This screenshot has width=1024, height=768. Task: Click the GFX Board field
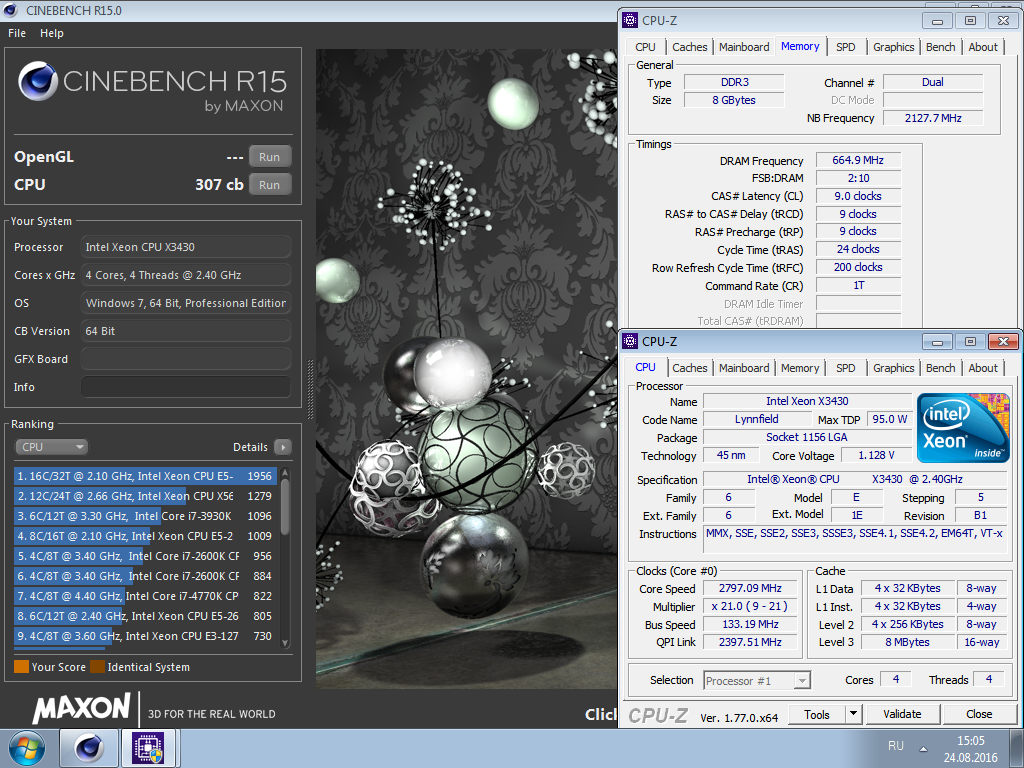186,359
